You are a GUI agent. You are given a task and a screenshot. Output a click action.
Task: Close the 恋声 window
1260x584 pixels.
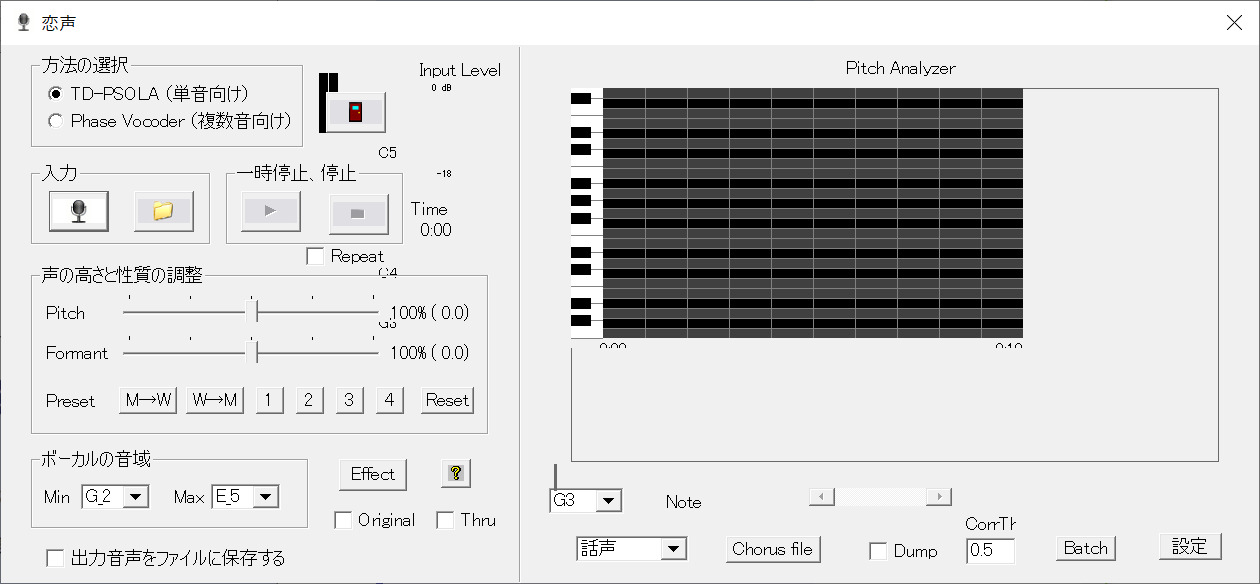tap(1234, 22)
